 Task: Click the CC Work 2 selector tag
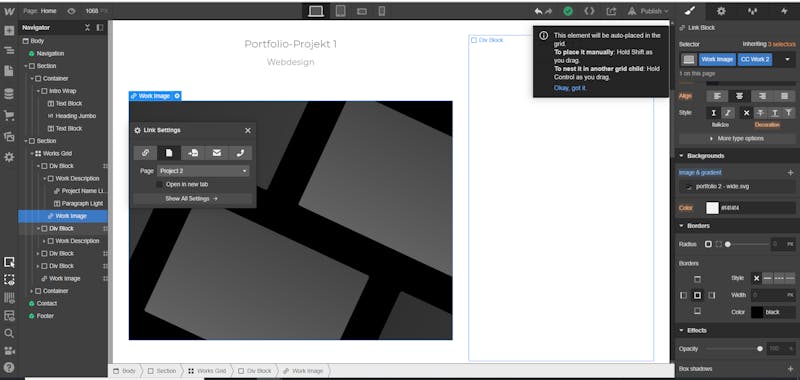tap(754, 60)
